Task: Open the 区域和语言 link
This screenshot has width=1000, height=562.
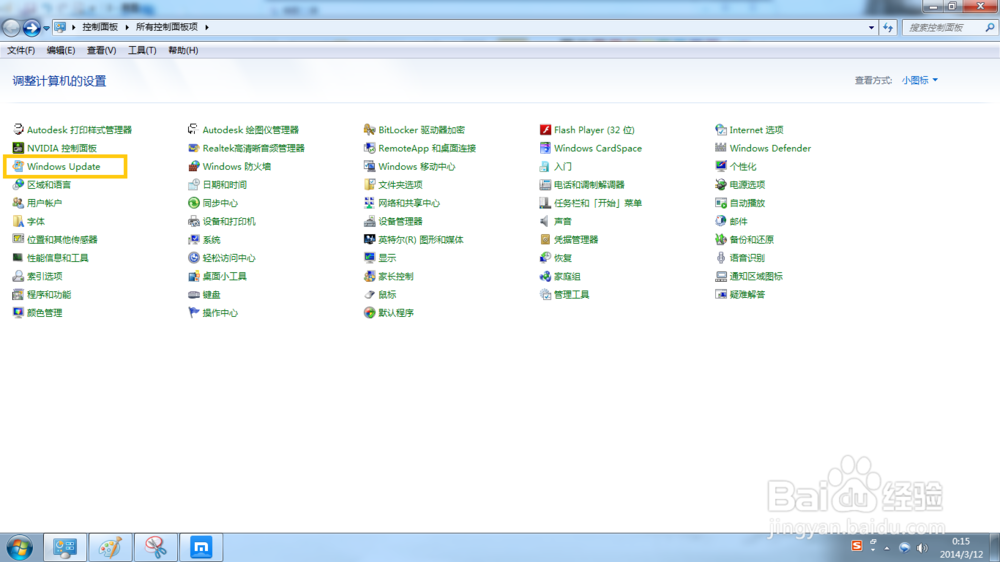Action: [x=49, y=185]
